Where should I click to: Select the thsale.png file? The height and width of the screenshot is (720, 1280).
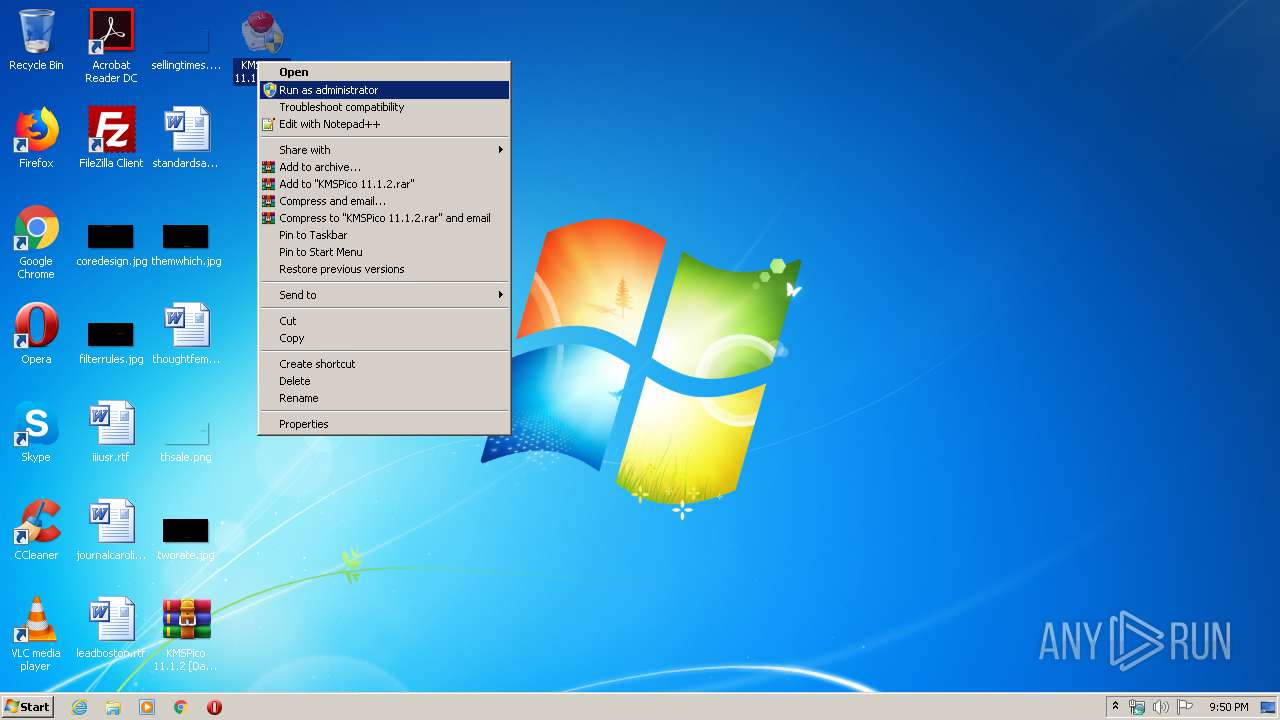click(x=186, y=440)
